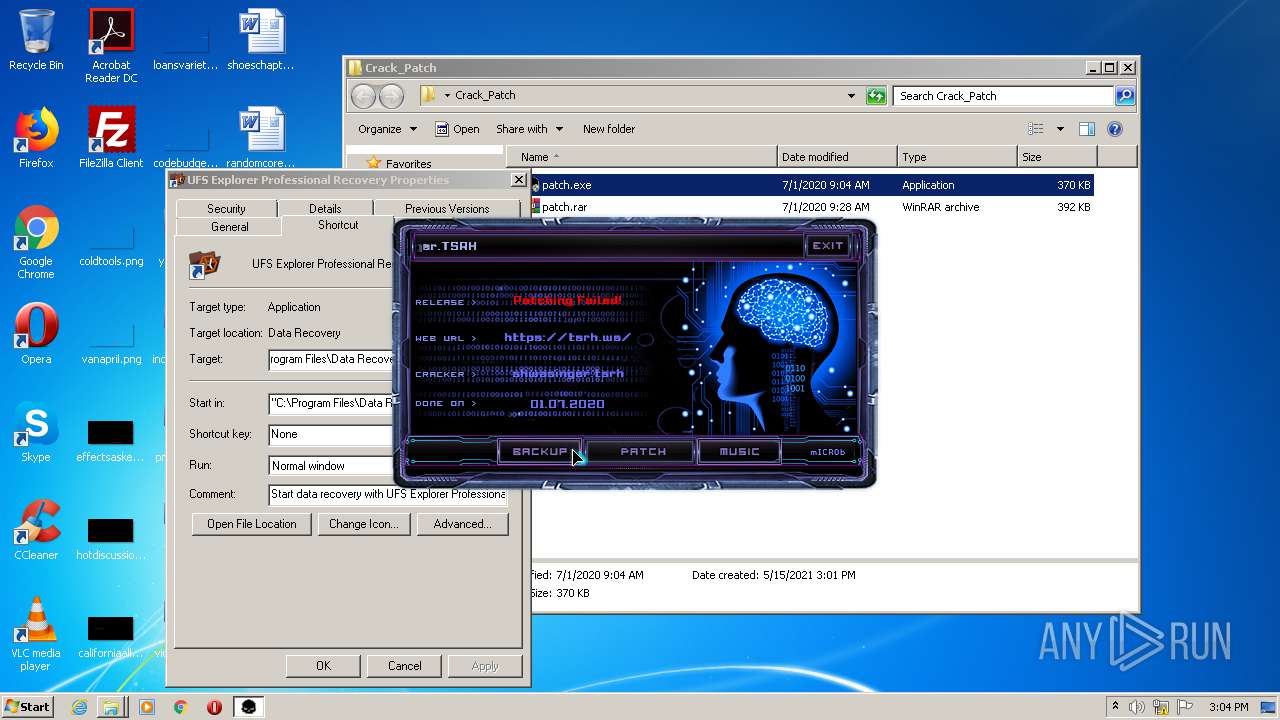Open the randomcore Word document on desktop
The image size is (1280, 720).
(x=261, y=138)
